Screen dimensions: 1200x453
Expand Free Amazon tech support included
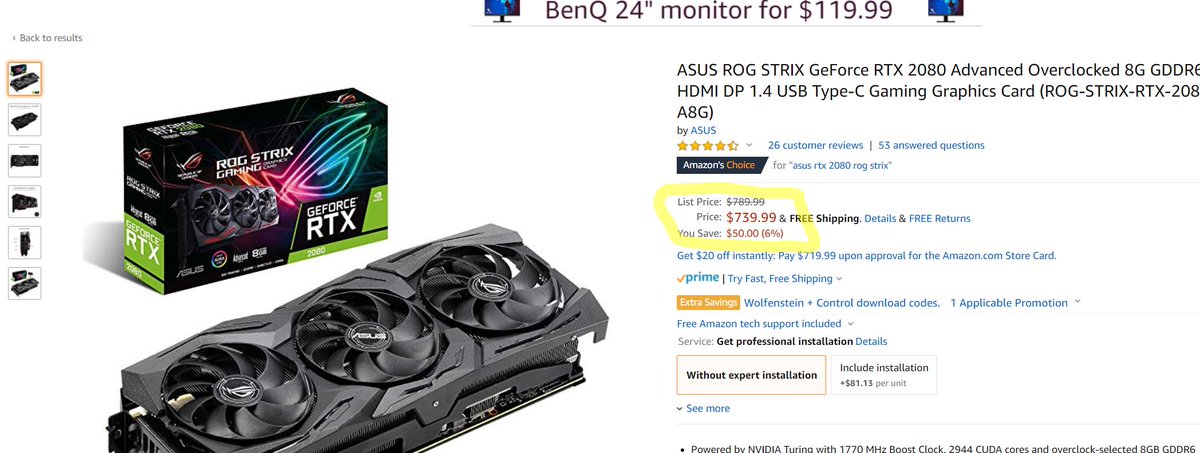[766, 324]
